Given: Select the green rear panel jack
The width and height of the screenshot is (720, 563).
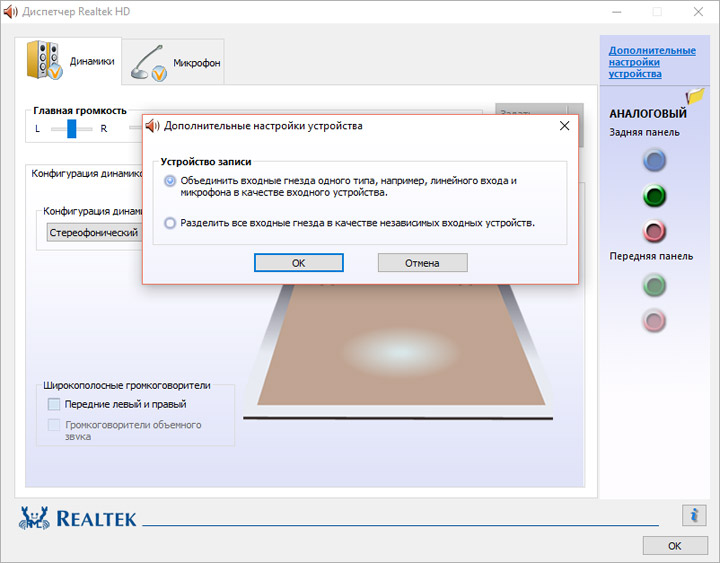Looking at the screenshot, I should point(654,196).
